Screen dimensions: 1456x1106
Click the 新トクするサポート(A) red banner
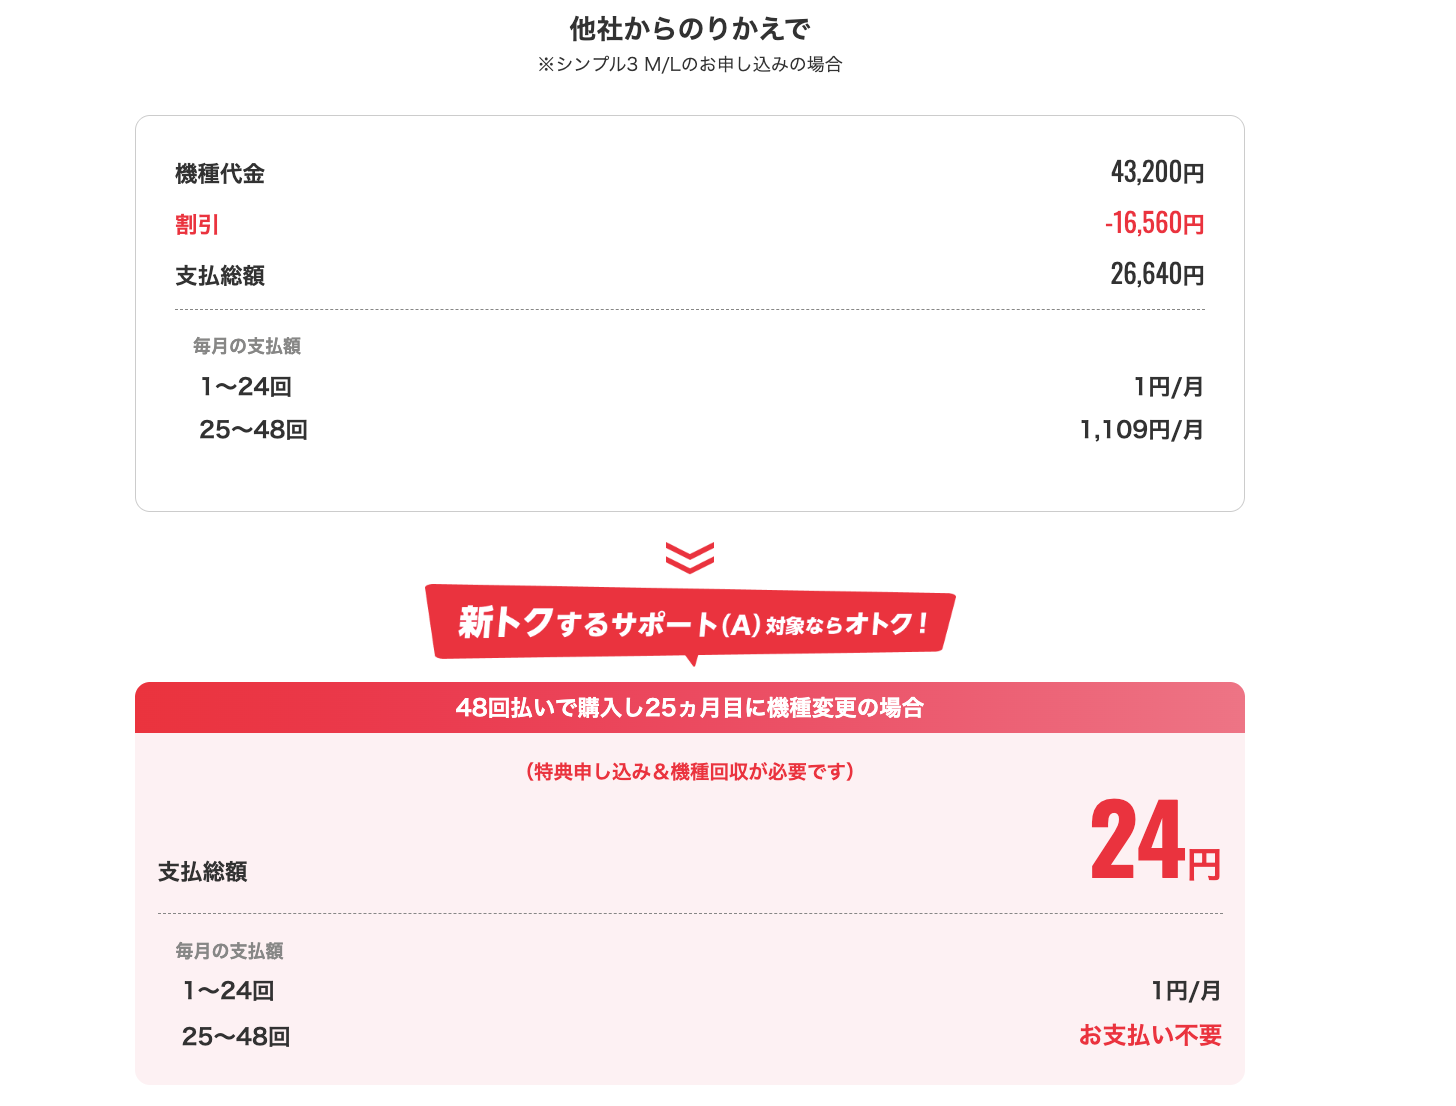click(x=690, y=624)
